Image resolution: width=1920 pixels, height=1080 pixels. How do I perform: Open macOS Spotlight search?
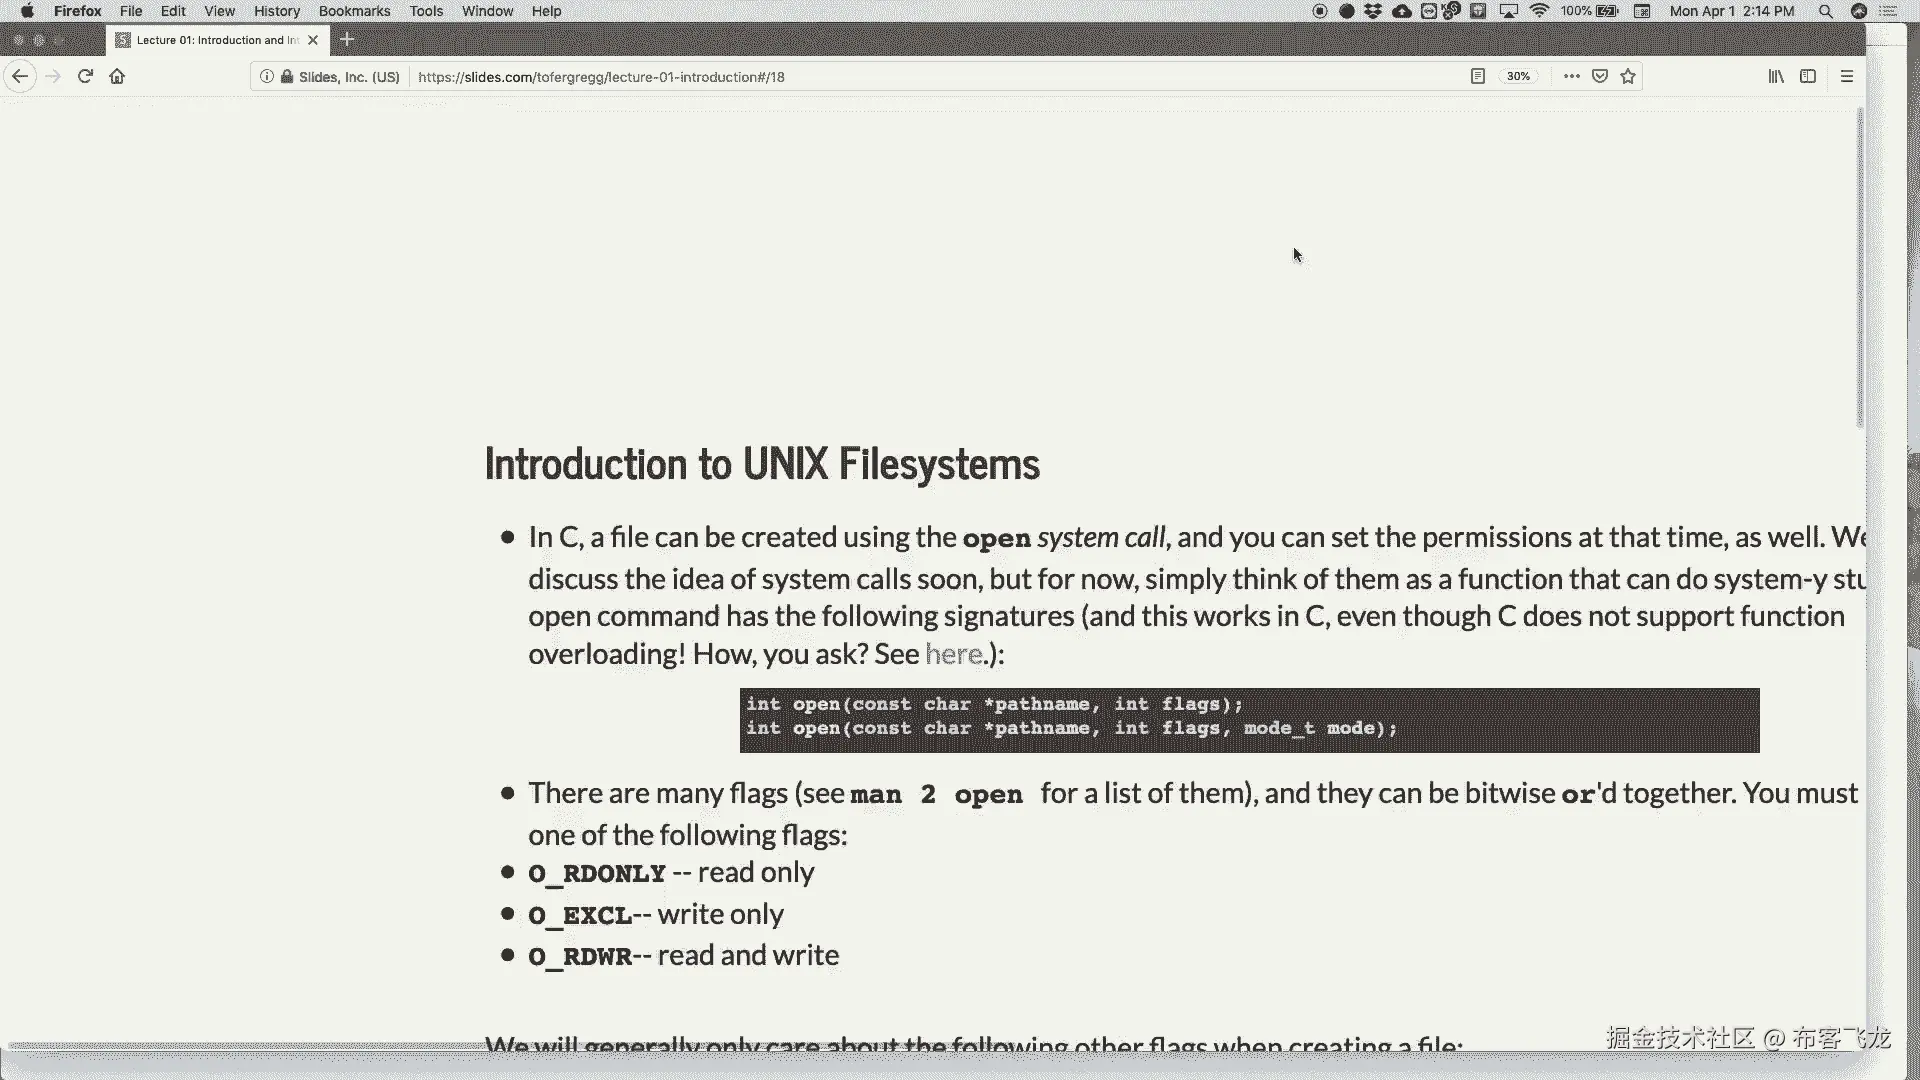click(x=1825, y=11)
